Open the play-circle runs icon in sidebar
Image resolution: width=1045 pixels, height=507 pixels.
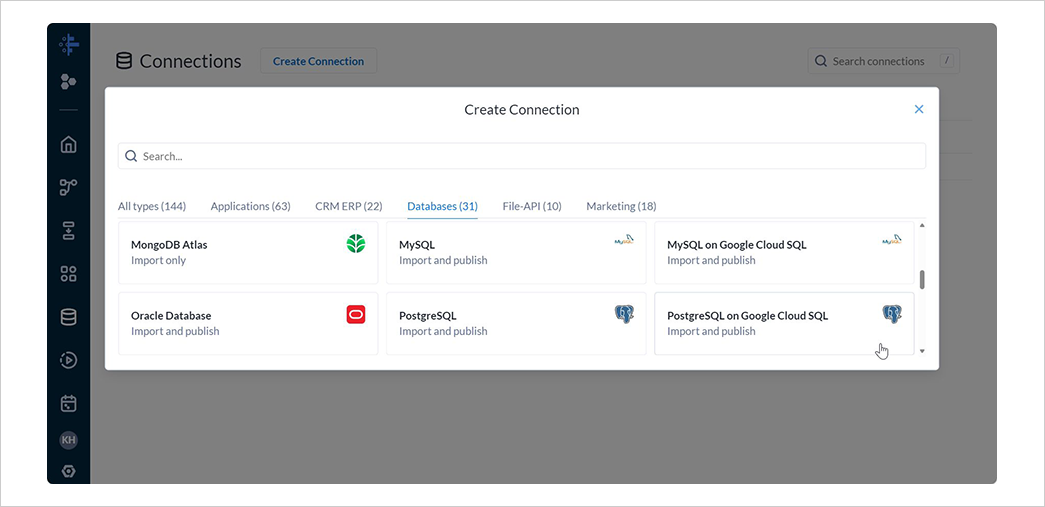point(69,360)
